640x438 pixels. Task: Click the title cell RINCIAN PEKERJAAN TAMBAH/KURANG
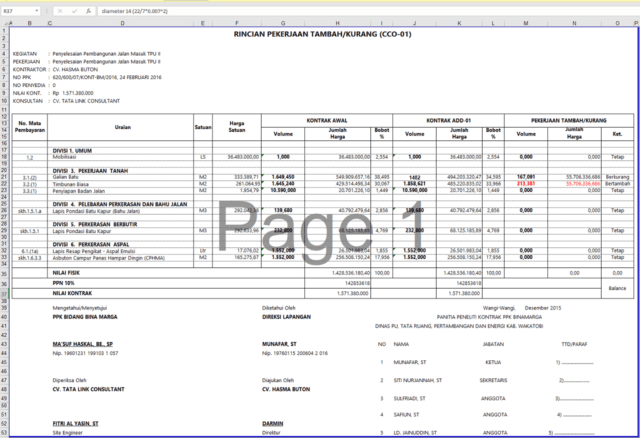(x=316, y=33)
